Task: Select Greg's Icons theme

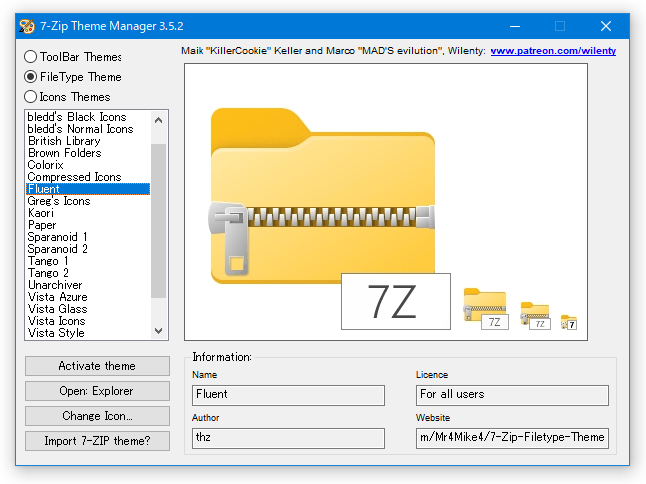Action: click(x=88, y=201)
